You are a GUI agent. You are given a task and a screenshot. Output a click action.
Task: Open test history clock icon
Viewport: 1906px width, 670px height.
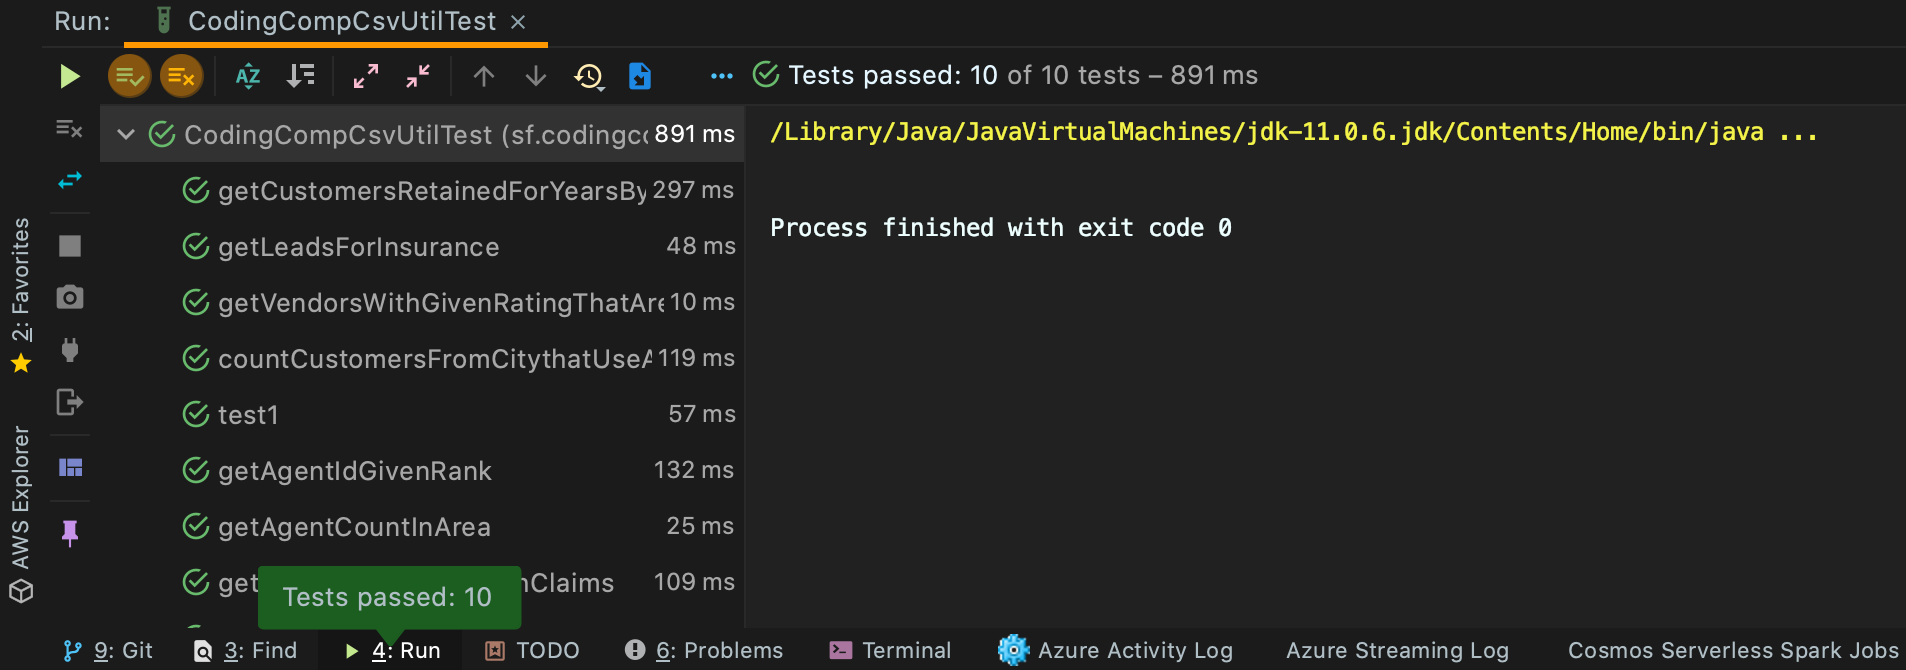click(588, 76)
